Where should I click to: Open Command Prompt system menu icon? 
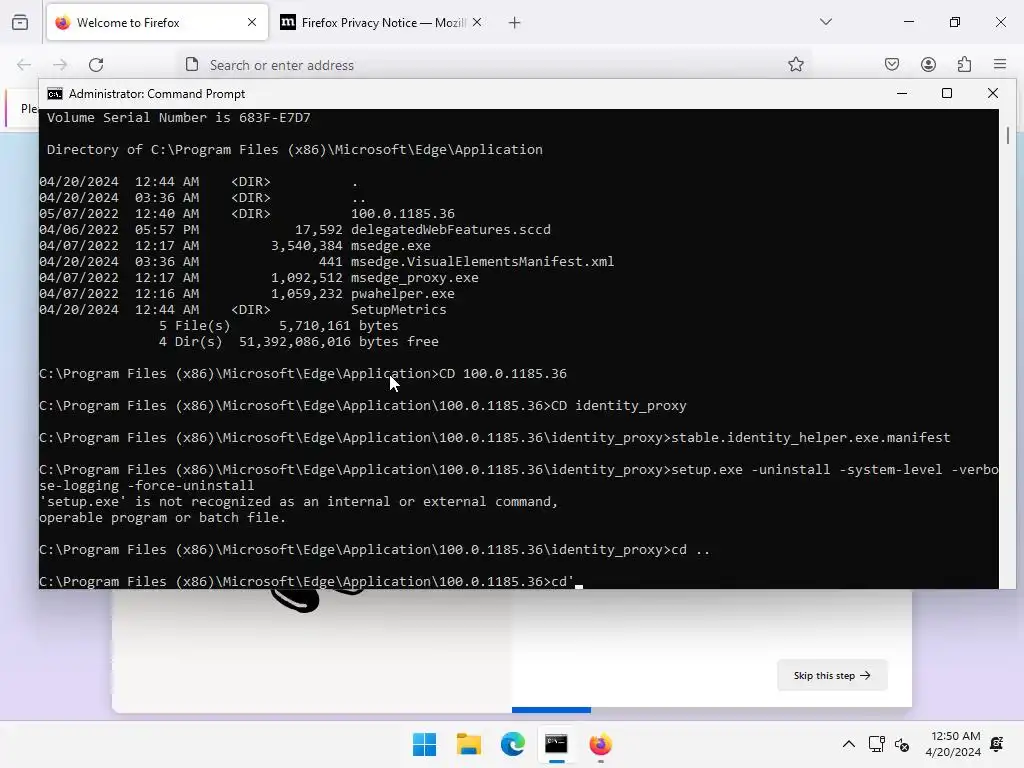(55, 94)
